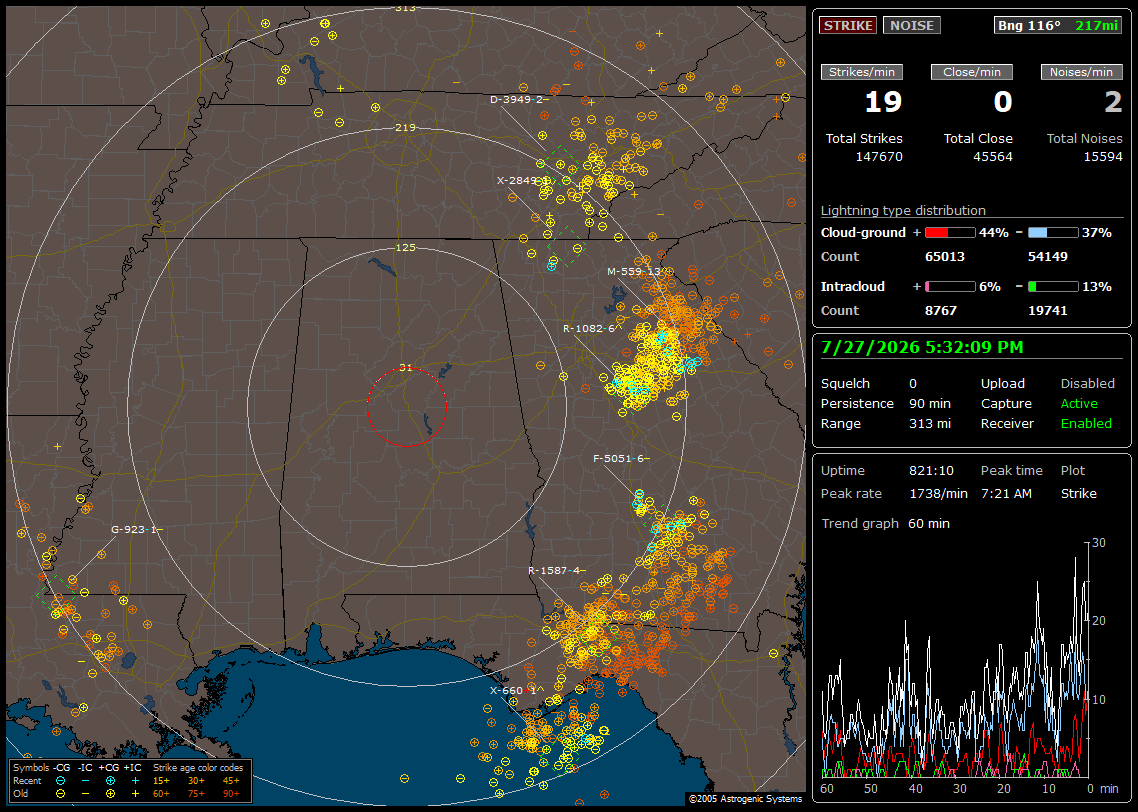Select the STRIKE mode button
Viewport: 1138px width, 812px height.
coord(848,25)
